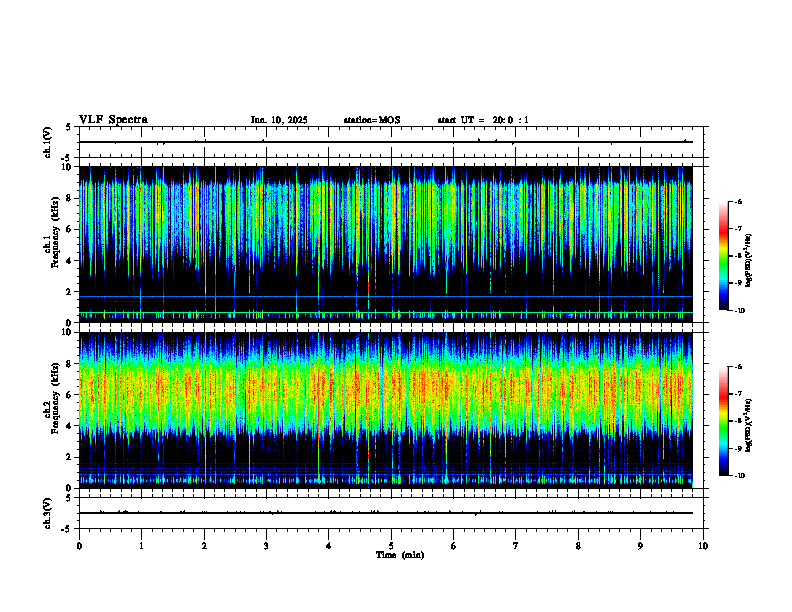
Task: Click the ch.1 spectrogram color scale bar
Action: coord(724,256)
